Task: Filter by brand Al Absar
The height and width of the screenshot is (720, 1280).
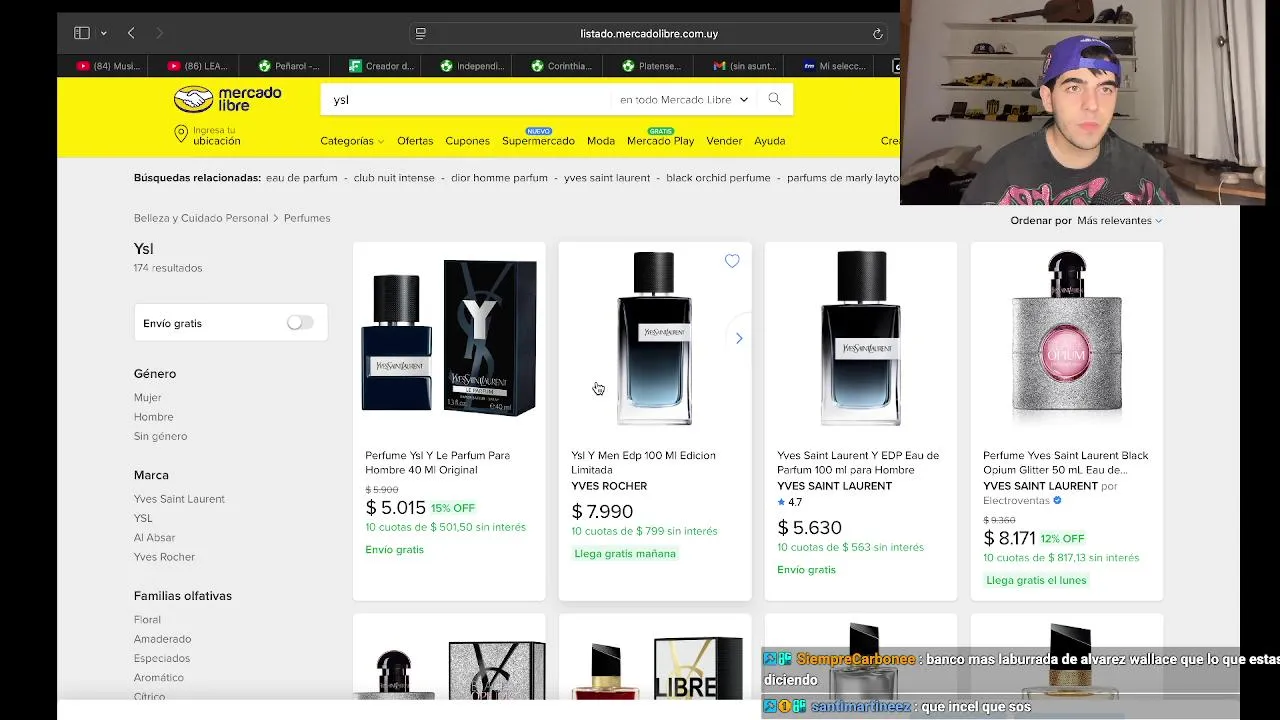Action: click(154, 538)
